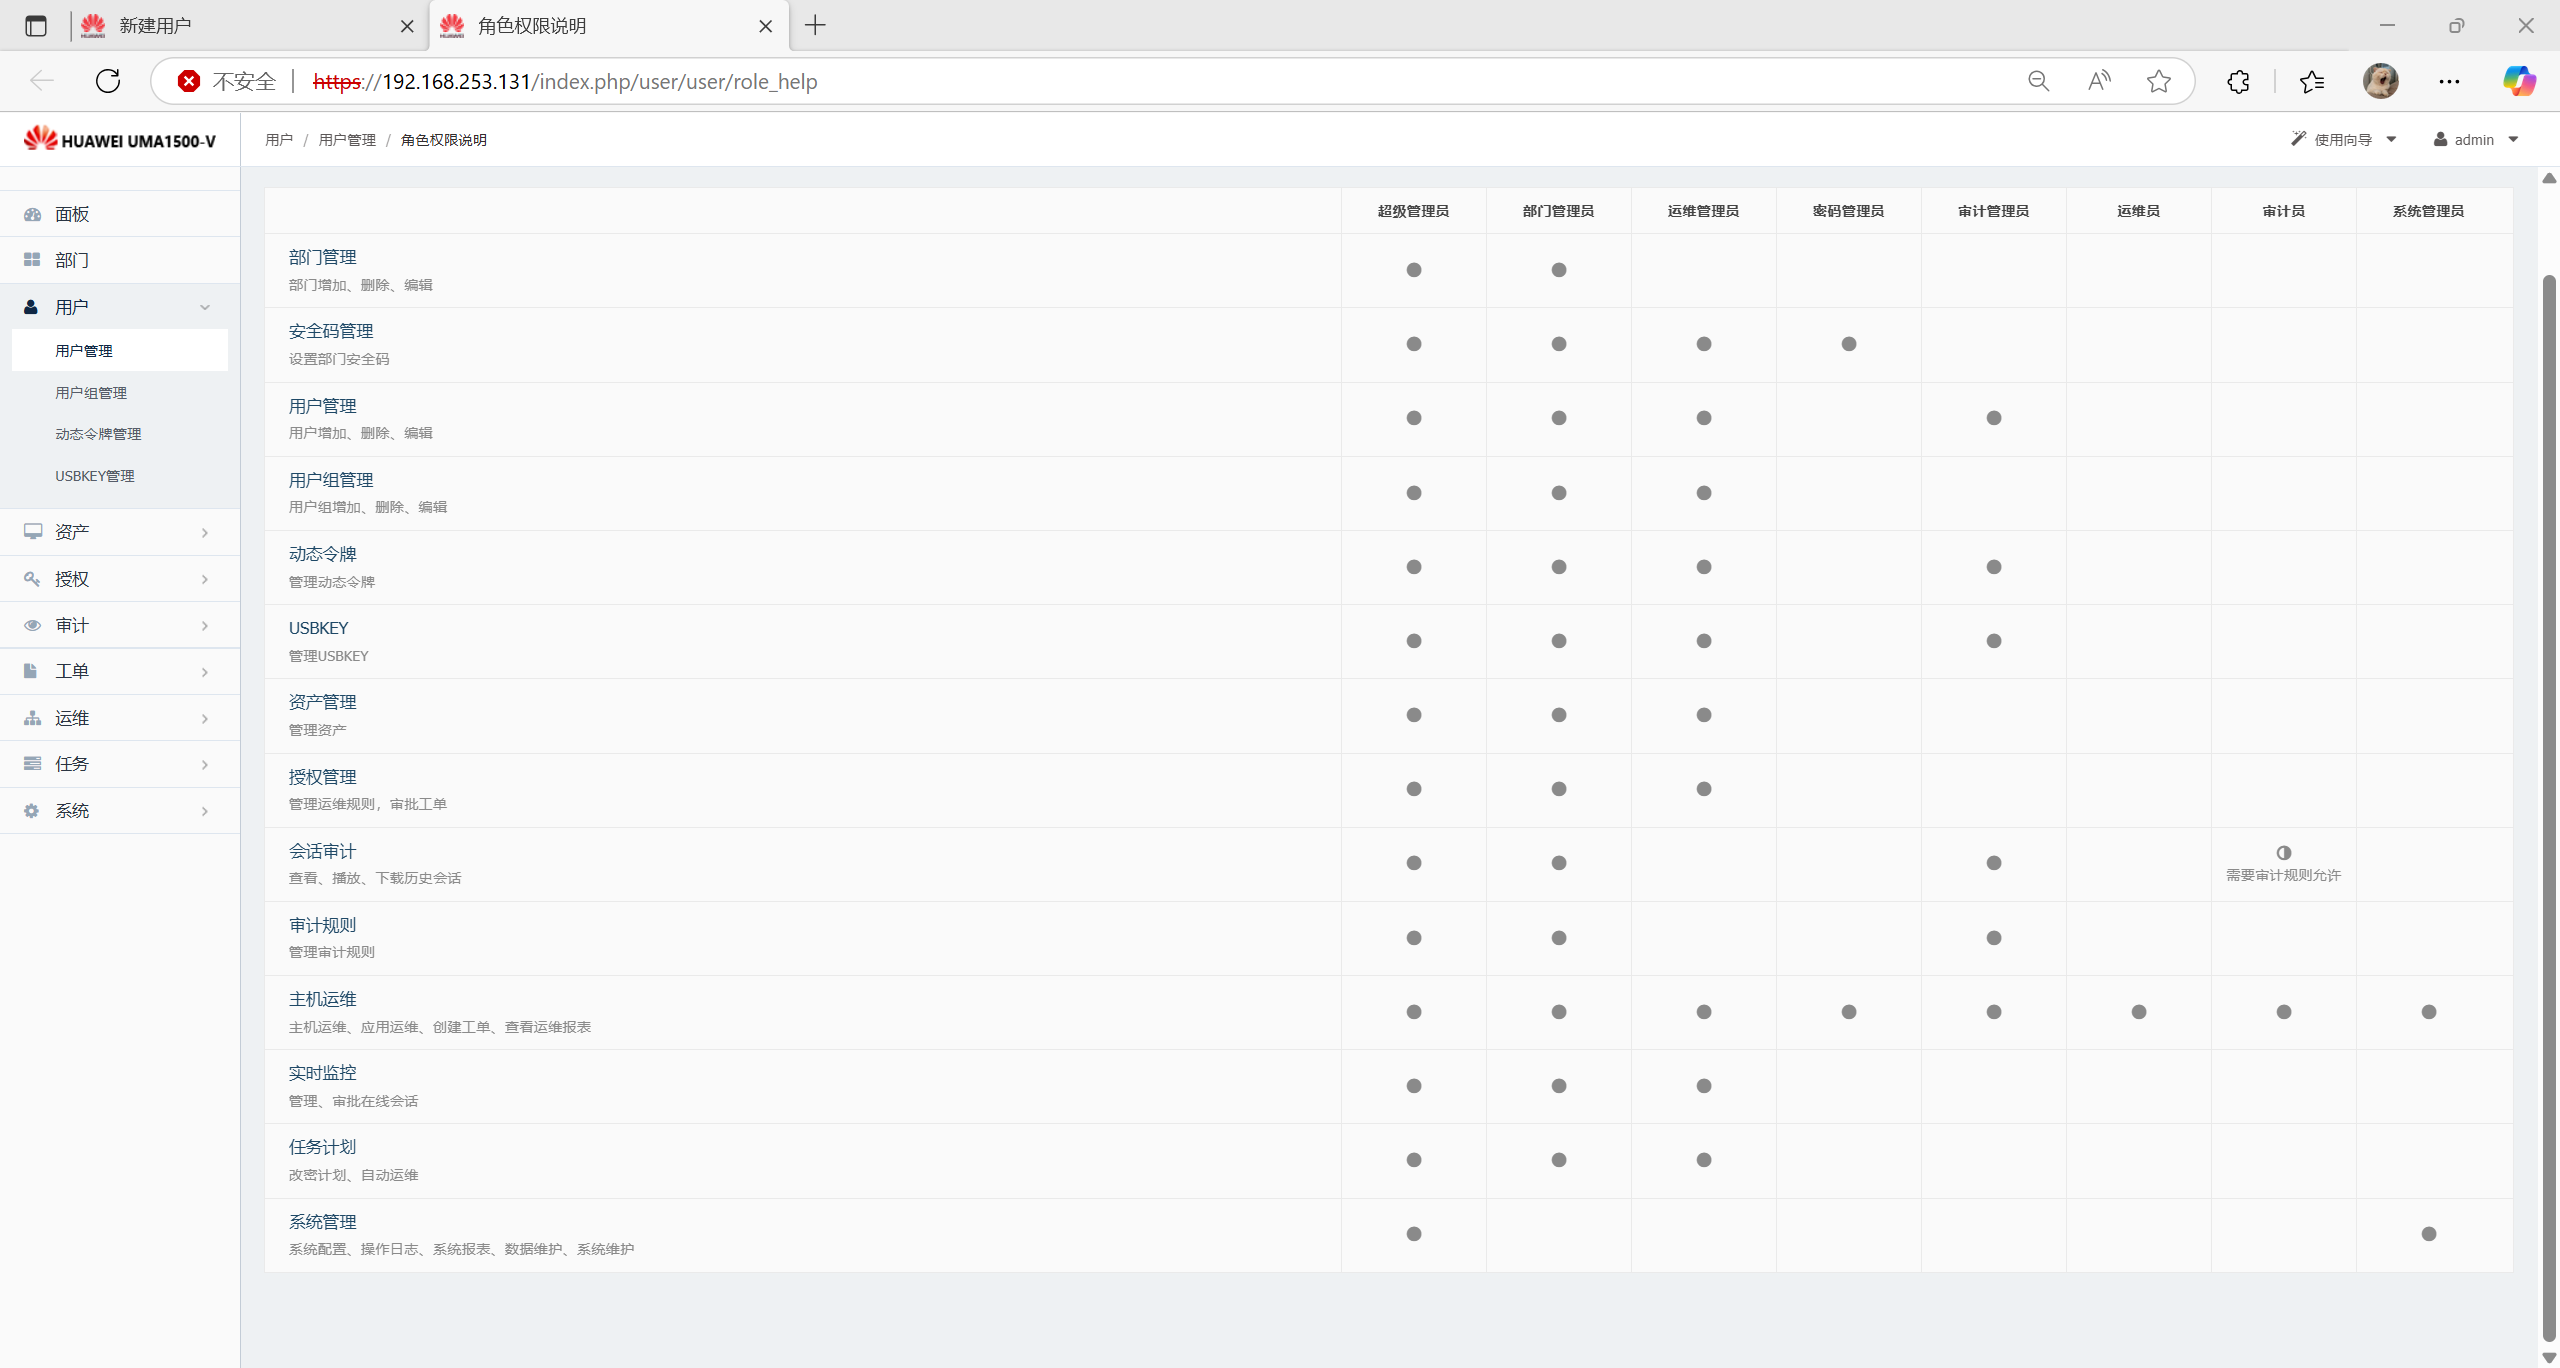
Task: Click the dashboard icon next to 面板
Action: tap(32, 214)
